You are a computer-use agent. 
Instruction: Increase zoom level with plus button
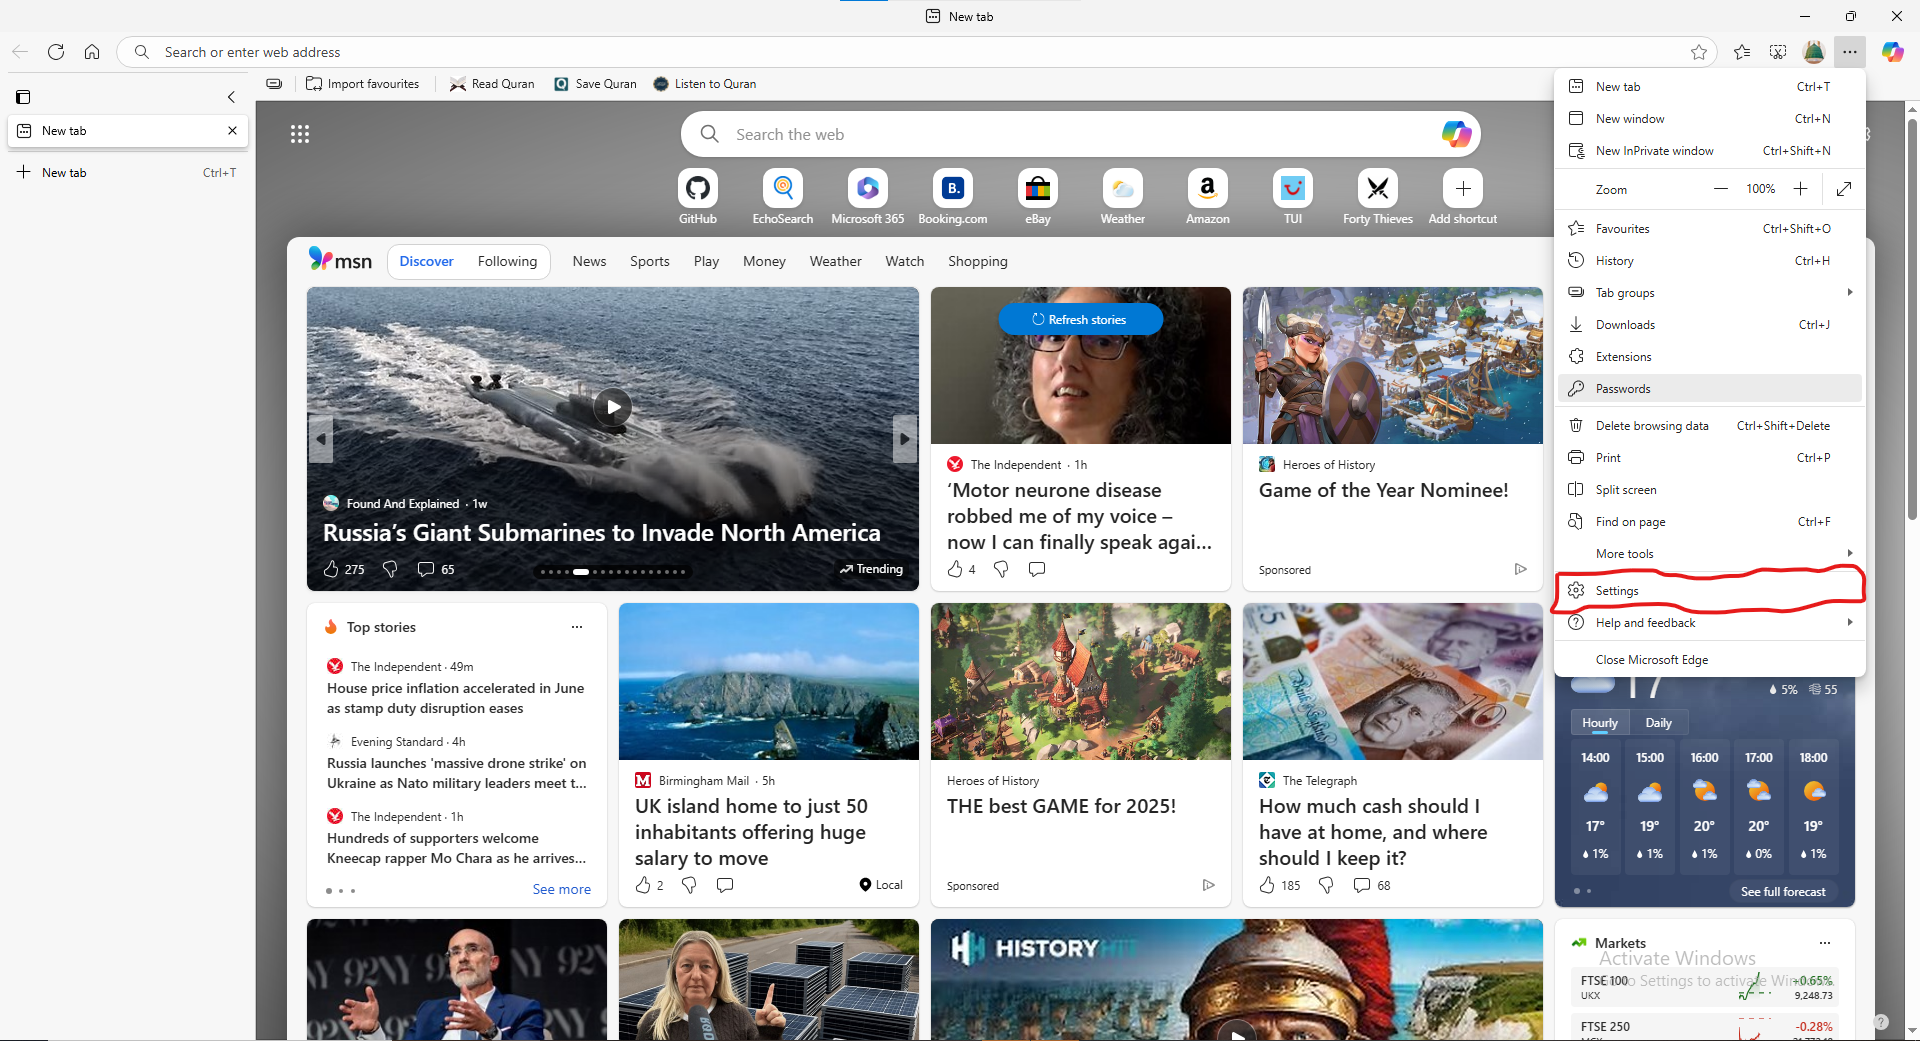pyautogui.click(x=1800, y=189)
